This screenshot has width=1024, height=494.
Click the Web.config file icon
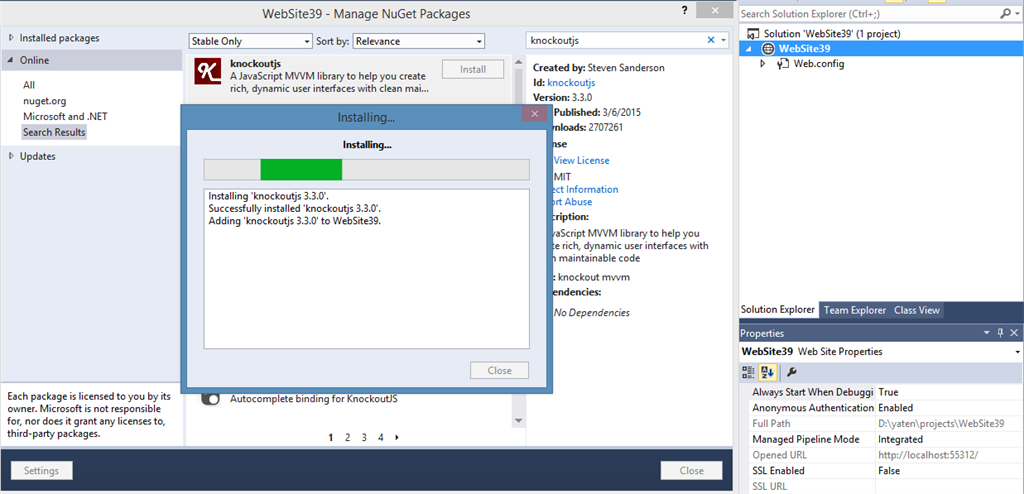[x=783, y=64]
